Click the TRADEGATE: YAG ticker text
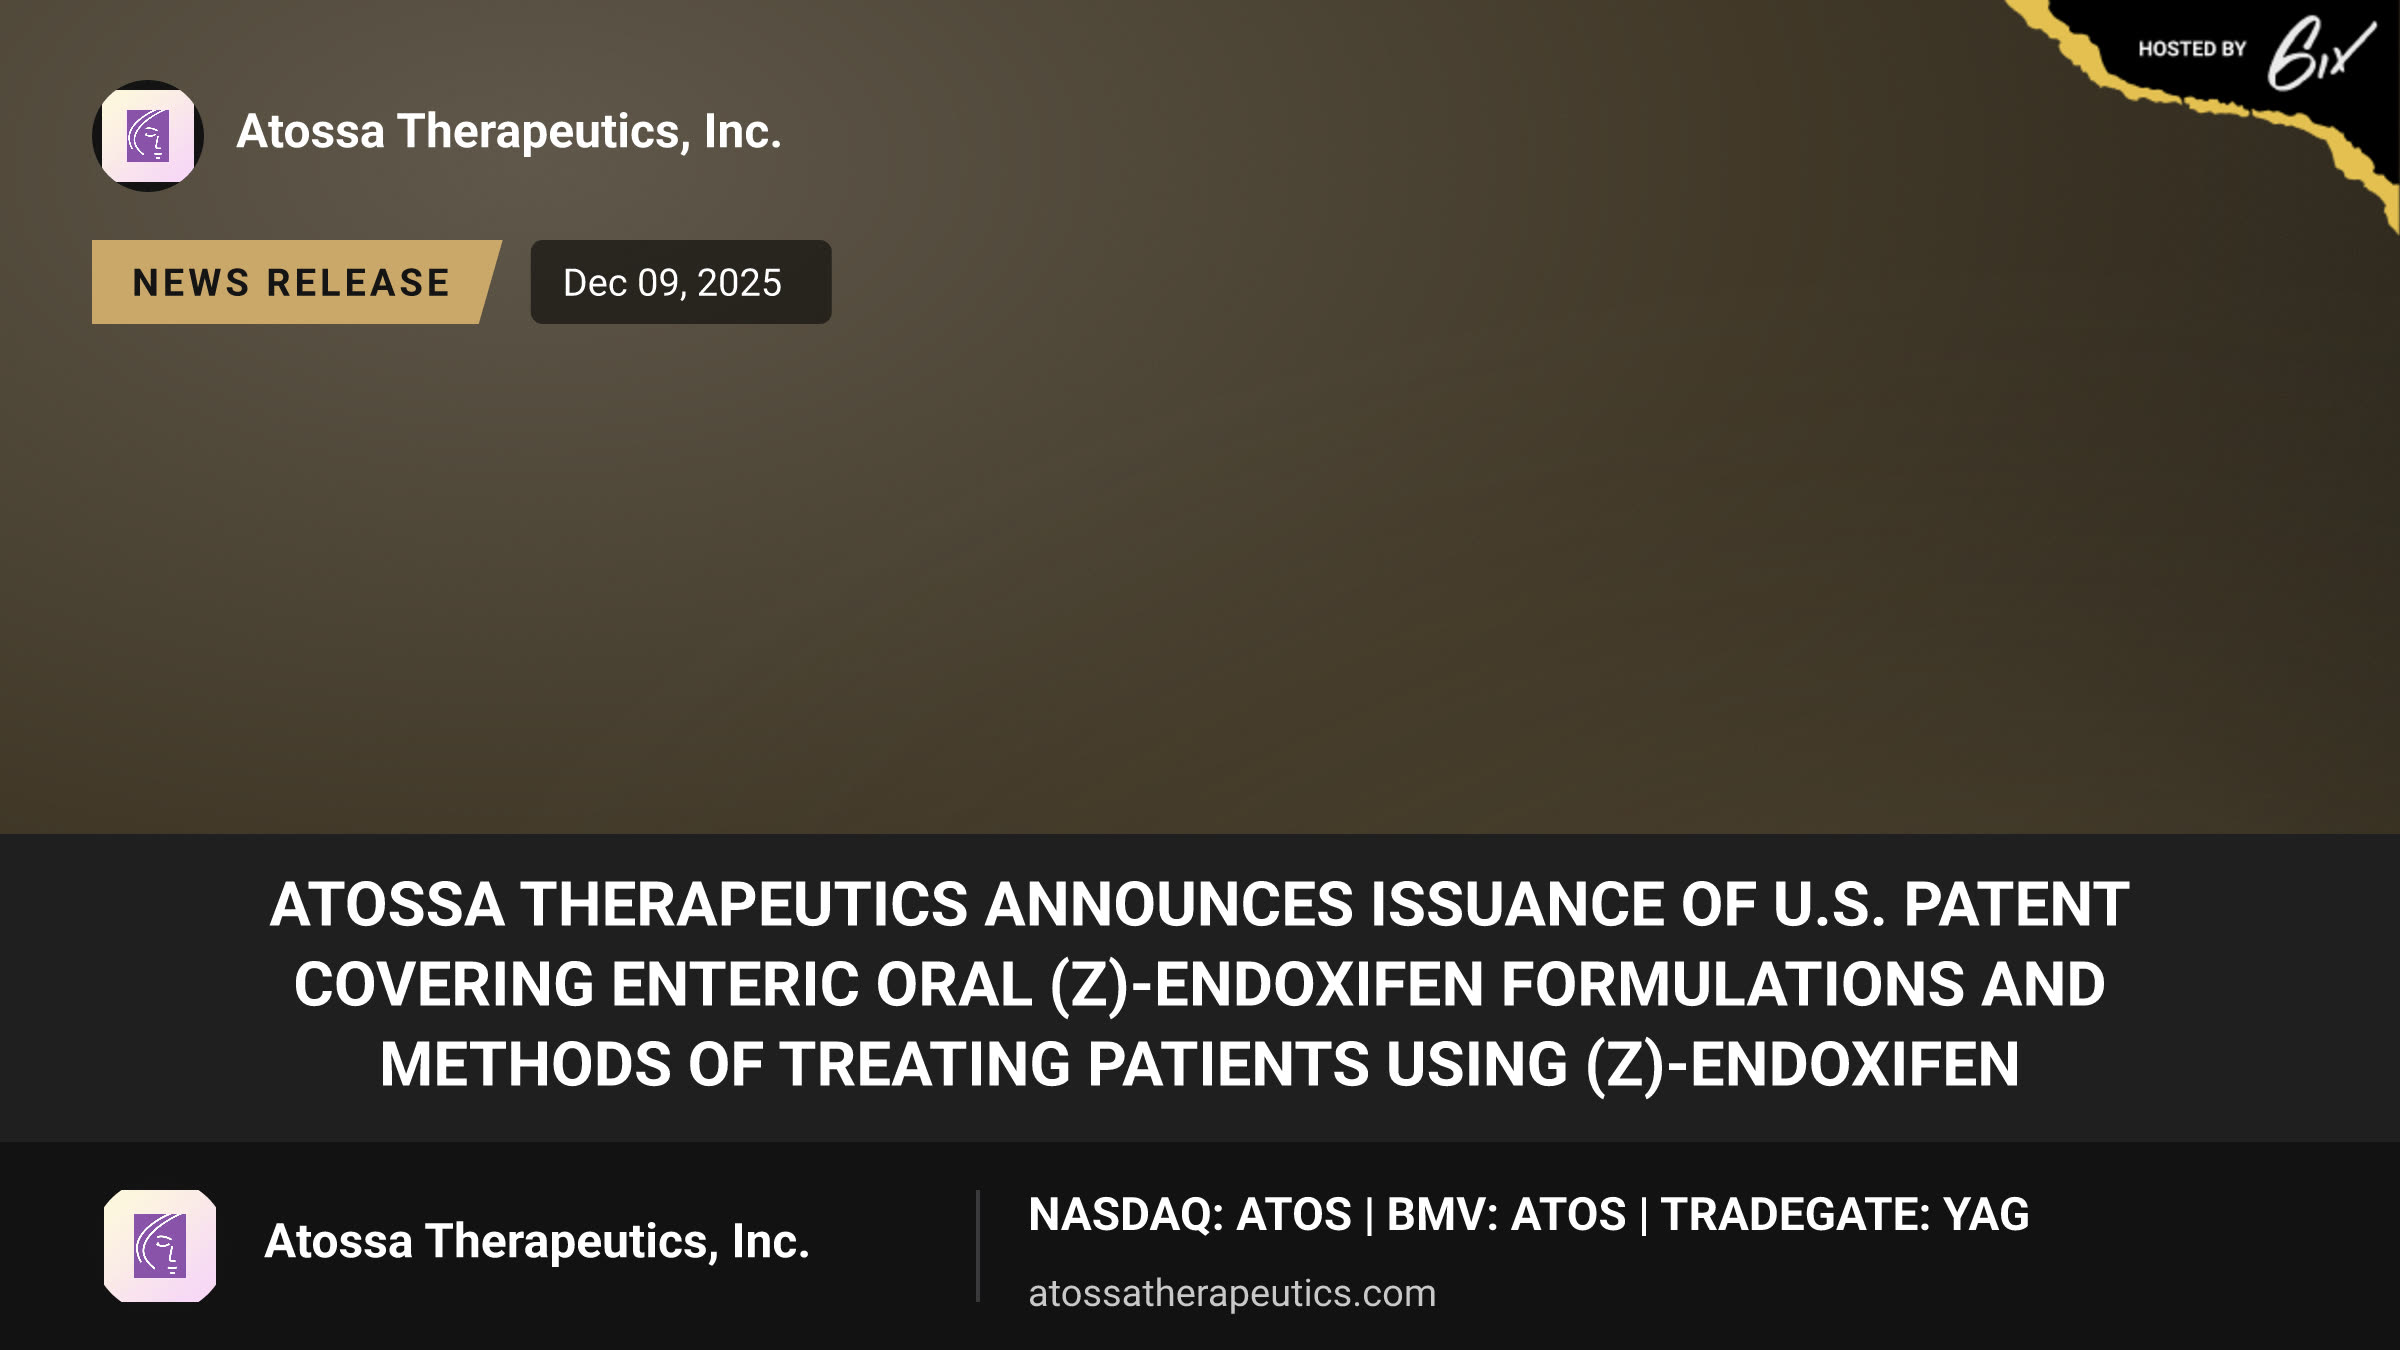The width and height of the screenshot is (2400, 1350). [x=1845, y=1215]
